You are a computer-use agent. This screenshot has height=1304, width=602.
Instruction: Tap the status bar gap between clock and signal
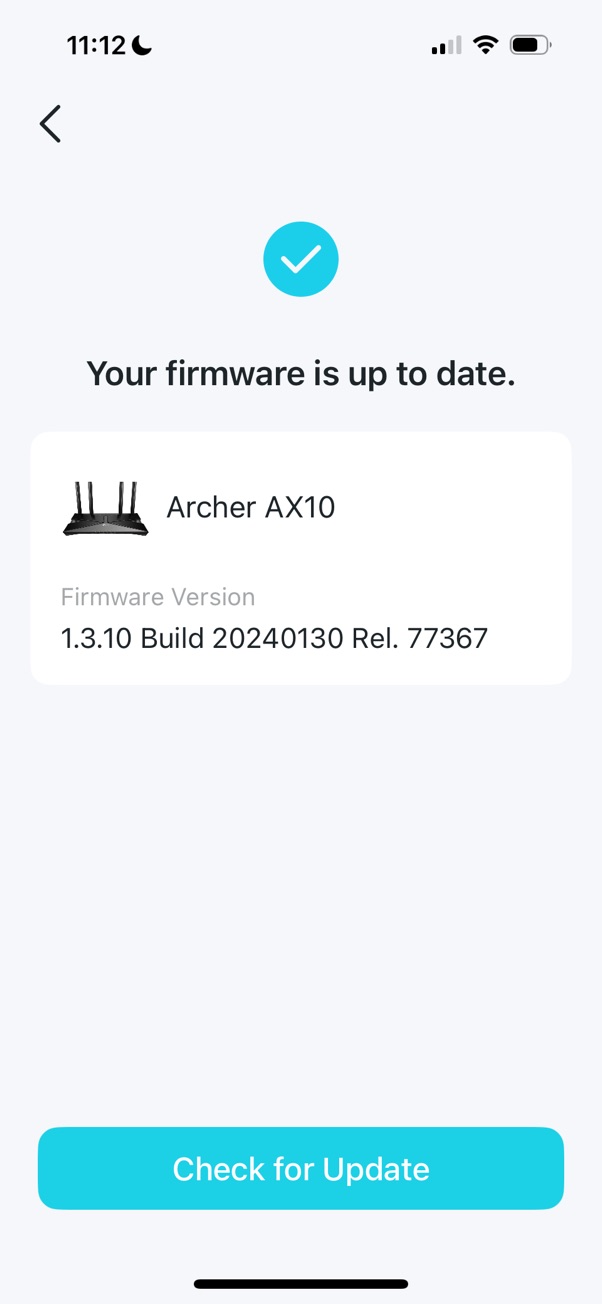point(290,45)
